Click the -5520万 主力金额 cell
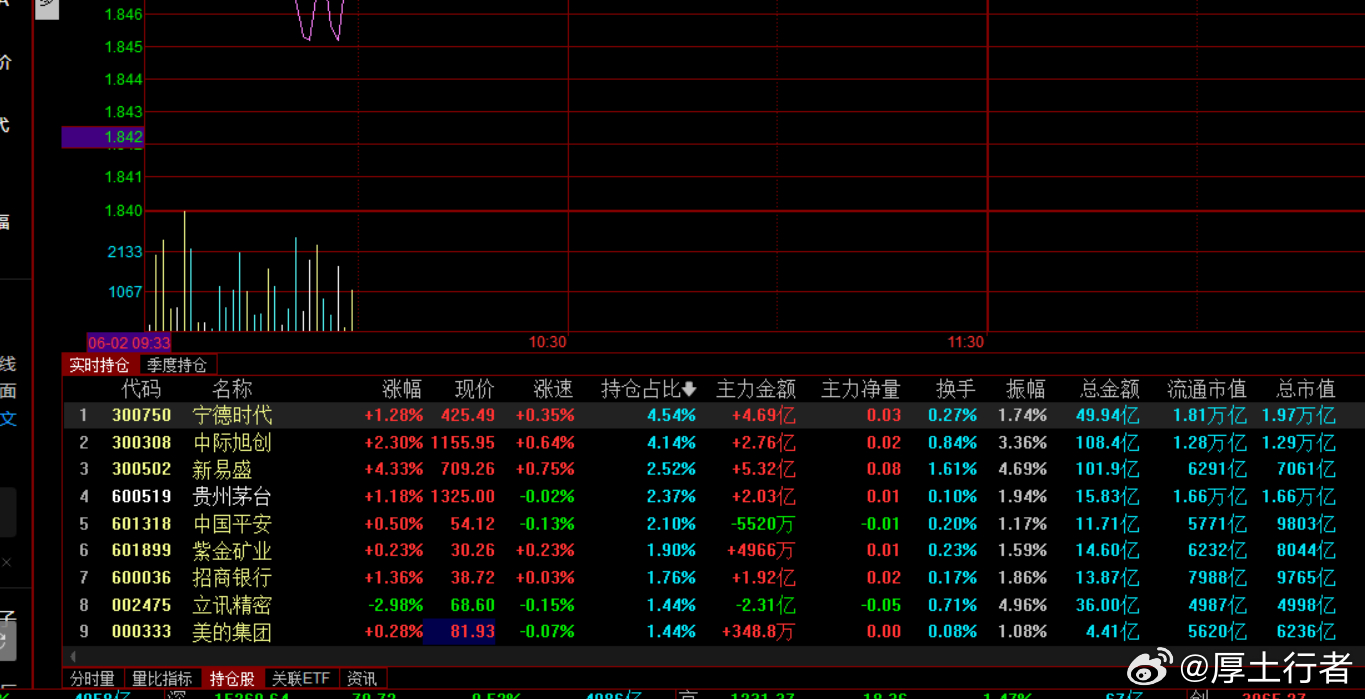This screenshot has width=1365, height=699. point(763,524)
